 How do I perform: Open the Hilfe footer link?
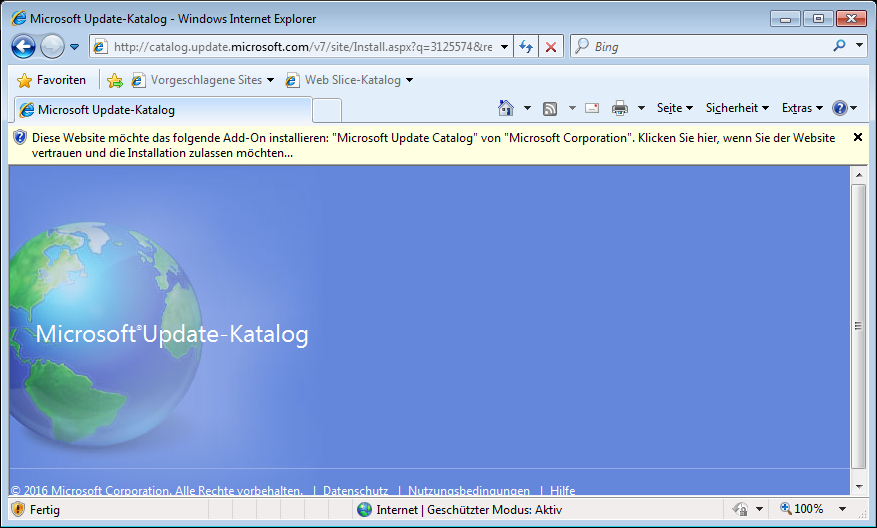(562, 491)
